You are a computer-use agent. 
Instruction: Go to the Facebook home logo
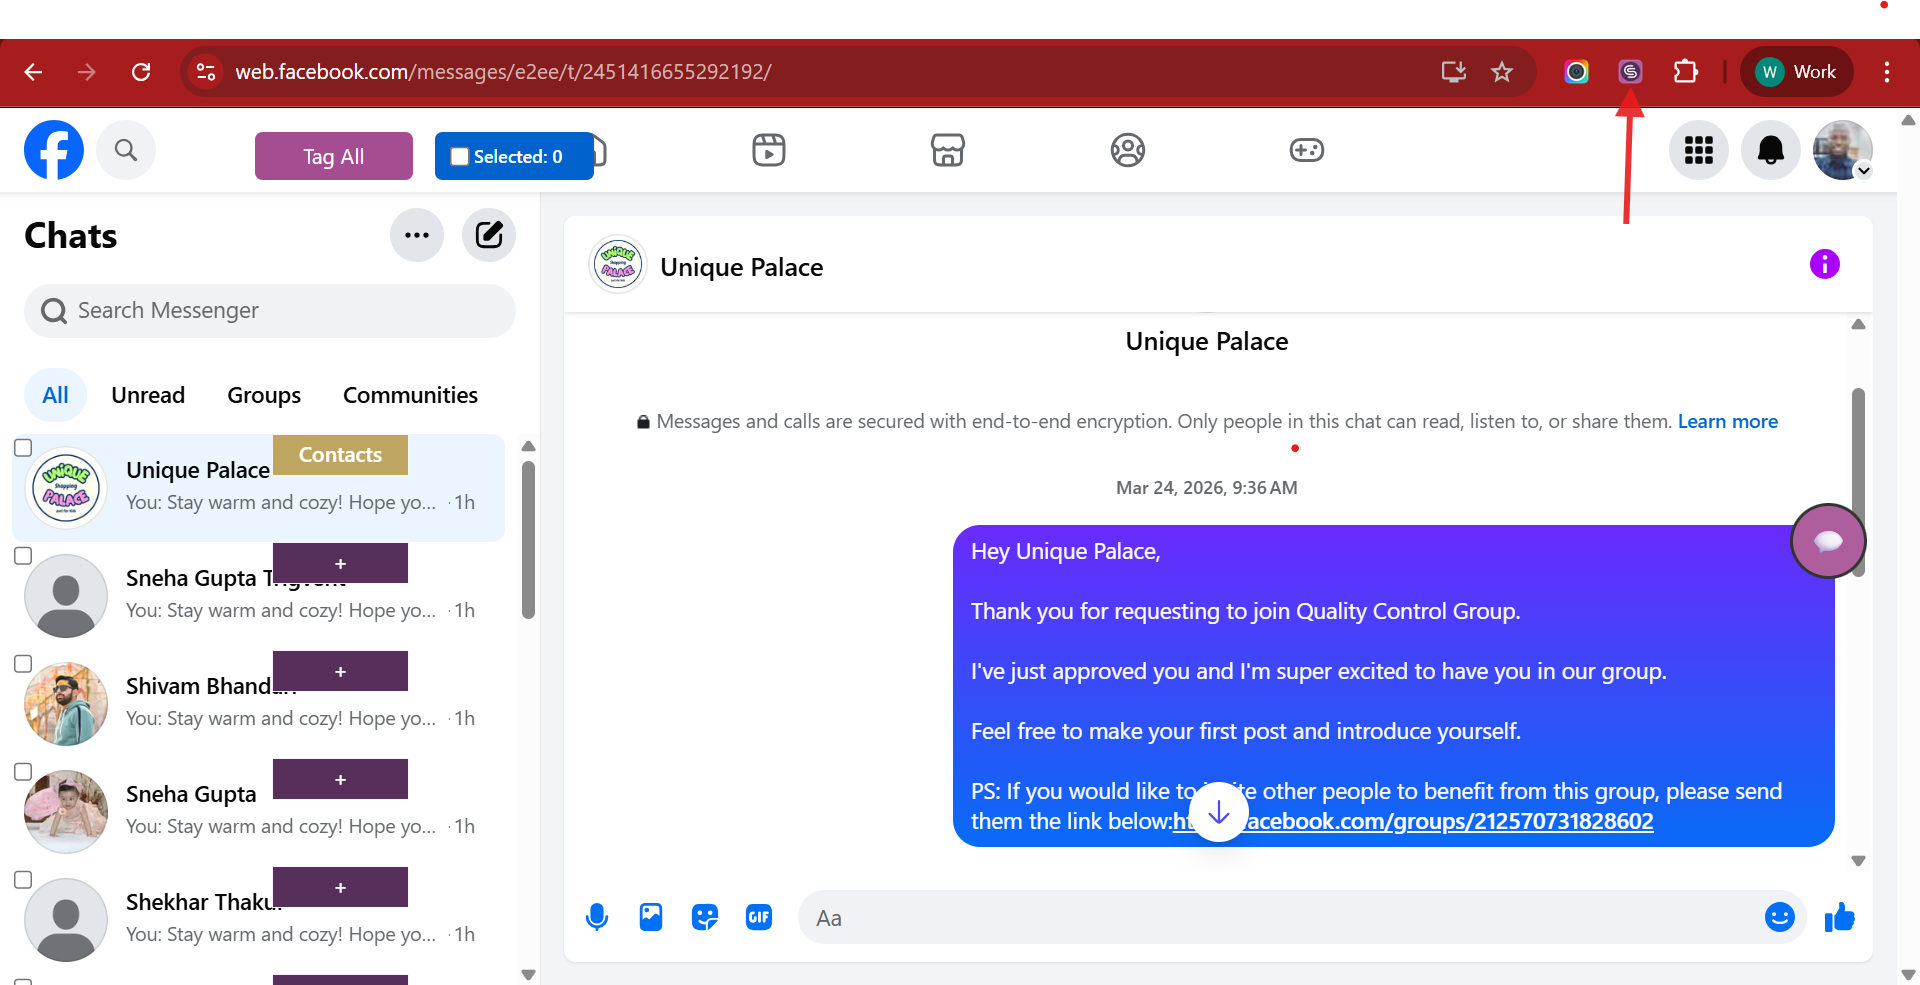[54, 150]
